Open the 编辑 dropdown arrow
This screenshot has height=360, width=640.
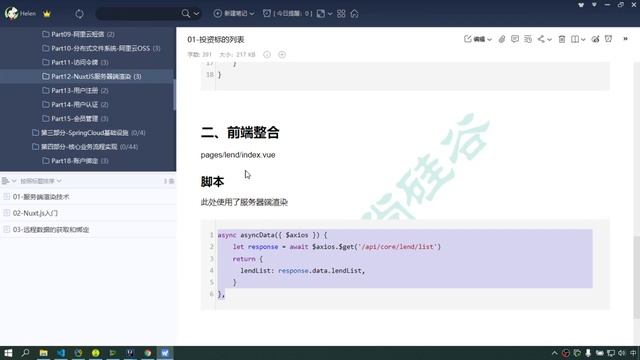(x=489, y=40)
